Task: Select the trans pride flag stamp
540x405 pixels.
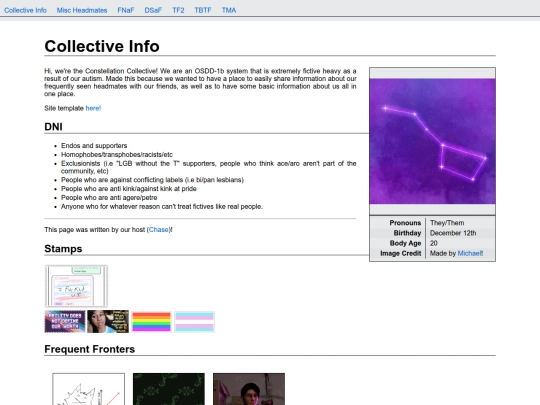Action: tap(194, 322)
